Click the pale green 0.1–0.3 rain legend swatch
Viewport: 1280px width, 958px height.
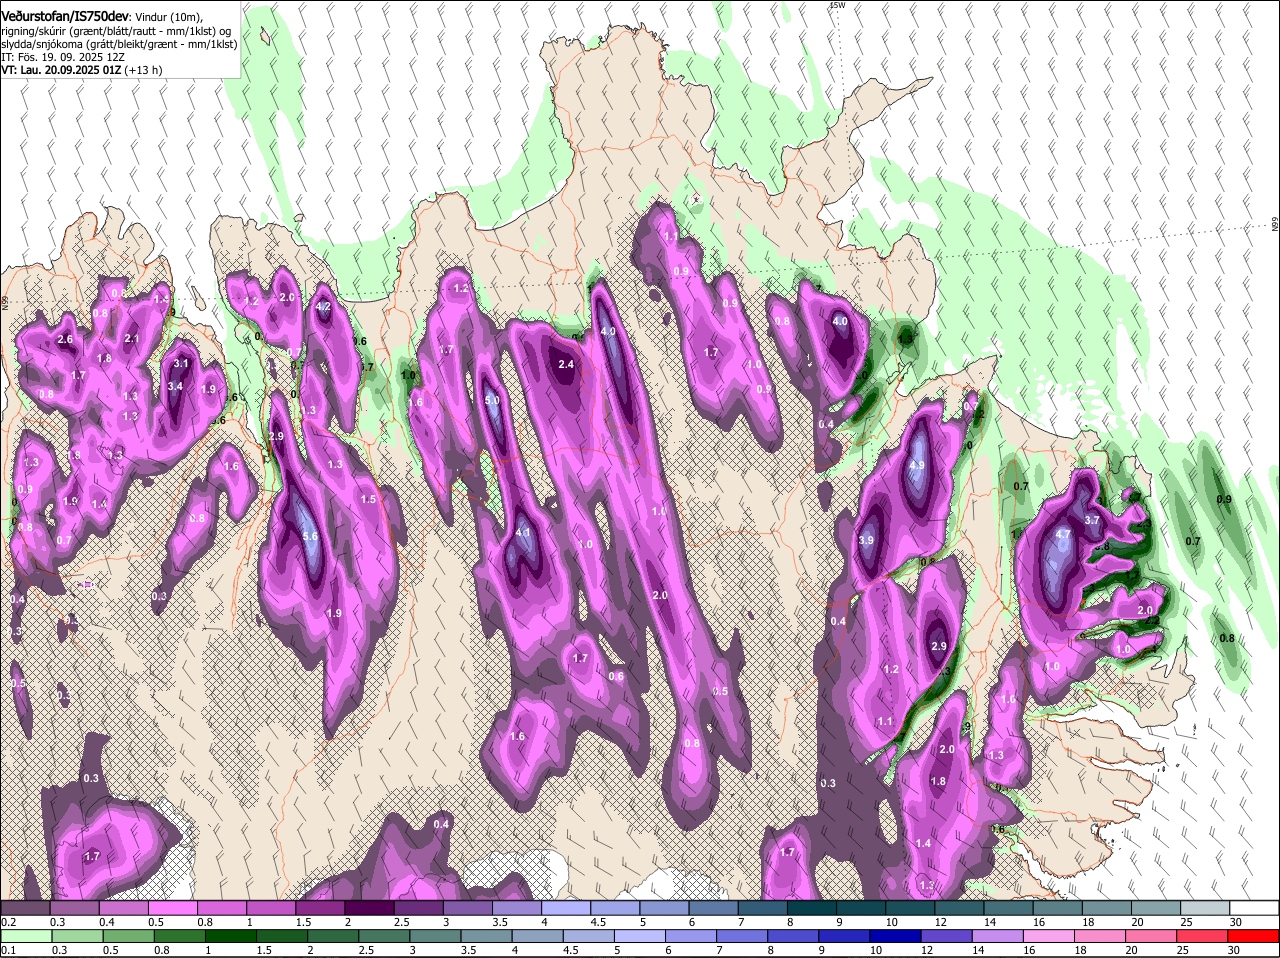[x=25, y=936]
